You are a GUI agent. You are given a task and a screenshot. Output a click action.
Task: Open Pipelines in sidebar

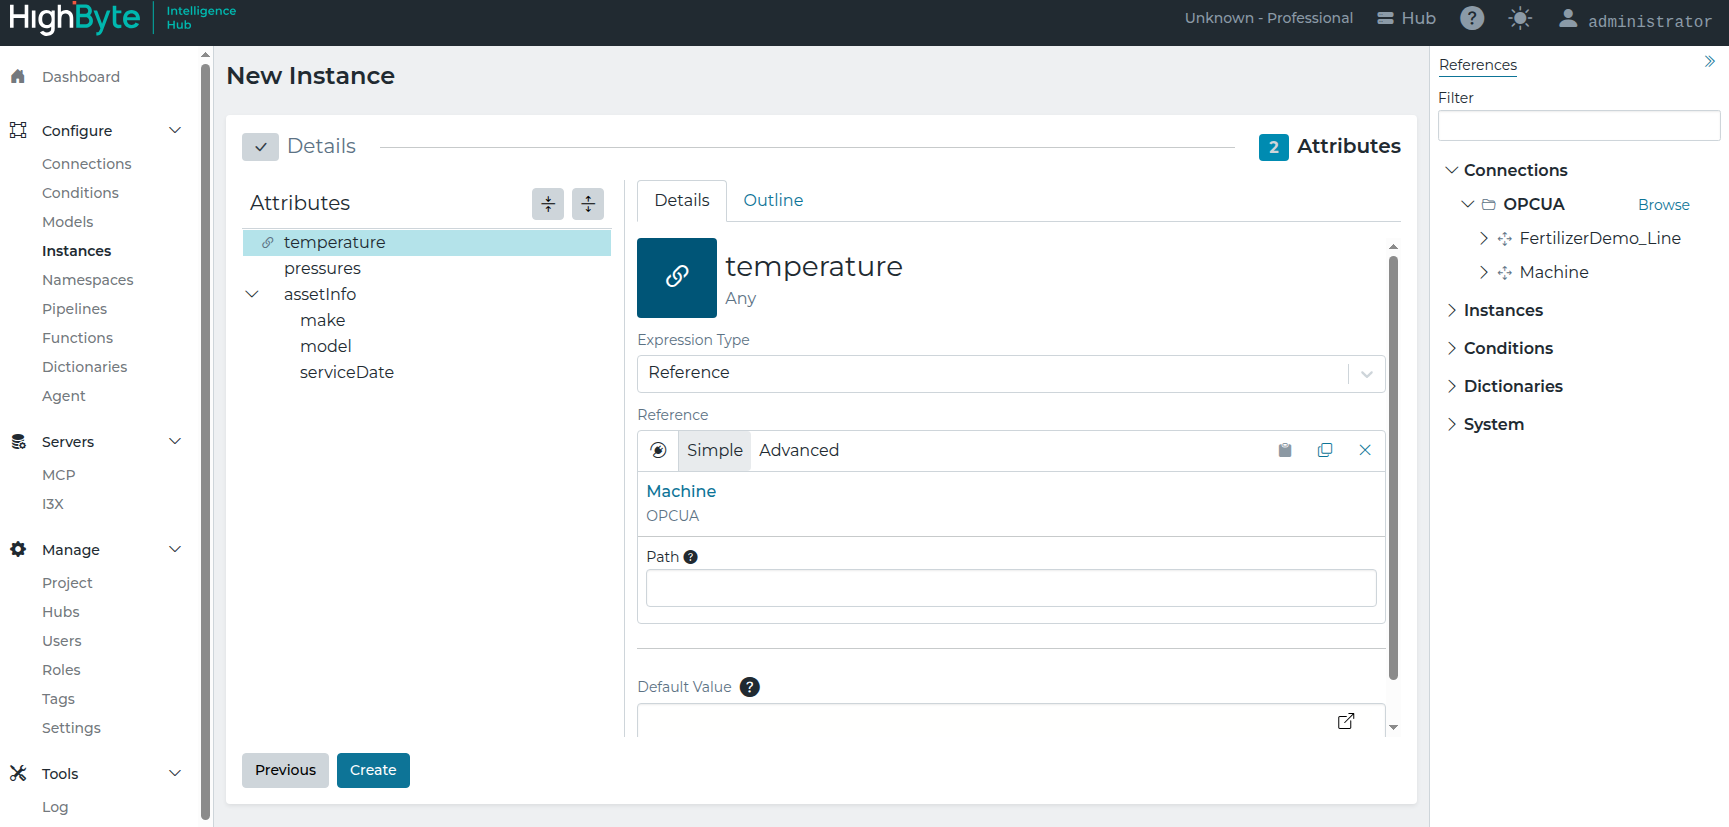click(x=74, y=309)
